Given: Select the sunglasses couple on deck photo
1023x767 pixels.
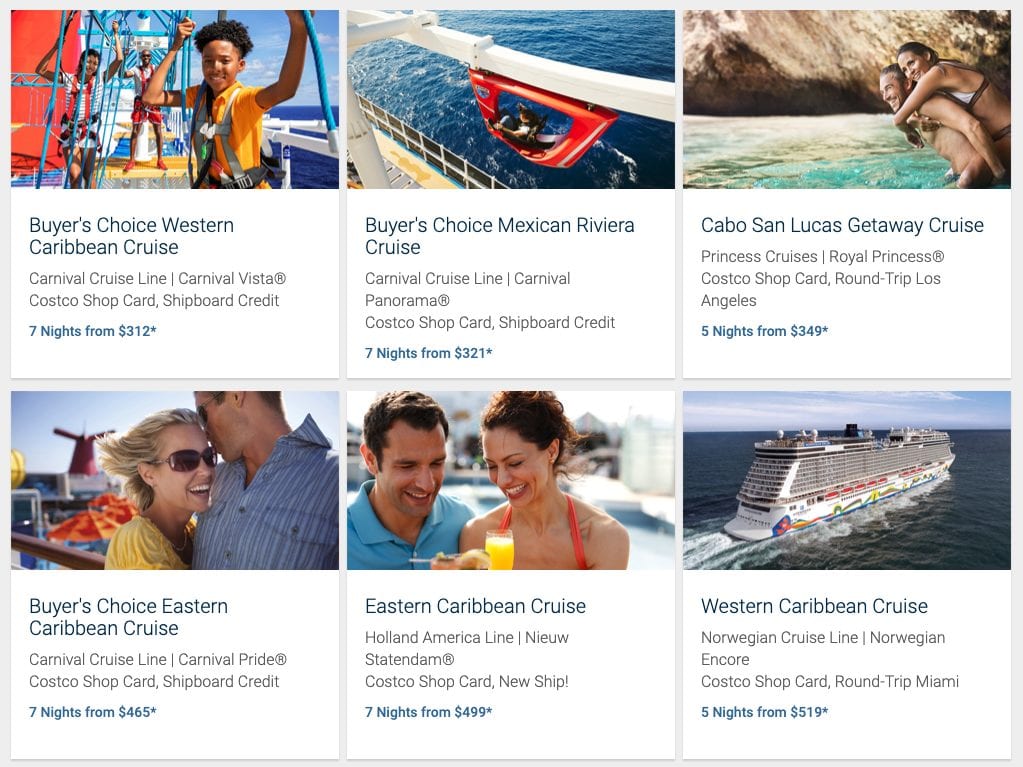Looking at the screenshot, I should click(x=175, y=480).
